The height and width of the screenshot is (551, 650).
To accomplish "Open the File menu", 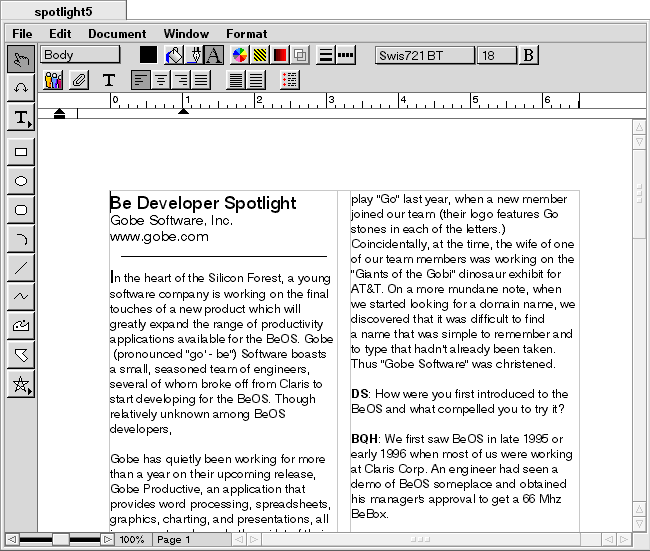I will [22, 34].
